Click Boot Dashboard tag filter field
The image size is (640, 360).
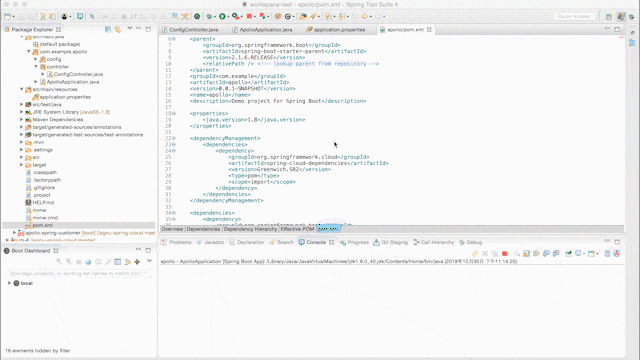(x=78, y=273)
